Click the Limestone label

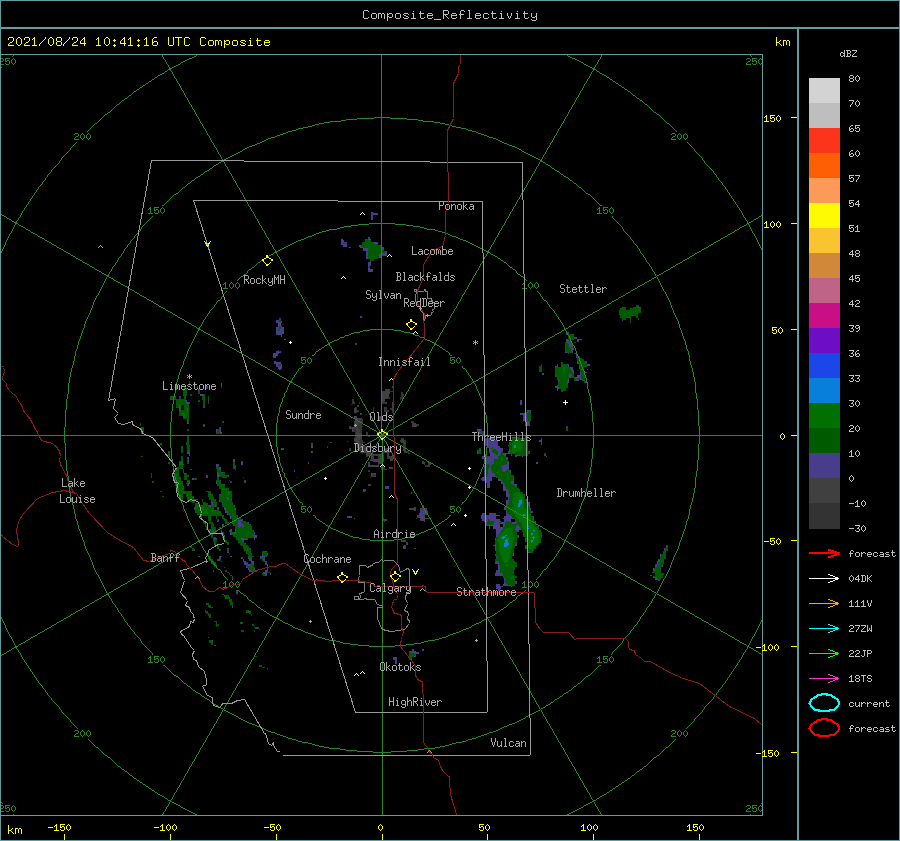pos(189,386)
